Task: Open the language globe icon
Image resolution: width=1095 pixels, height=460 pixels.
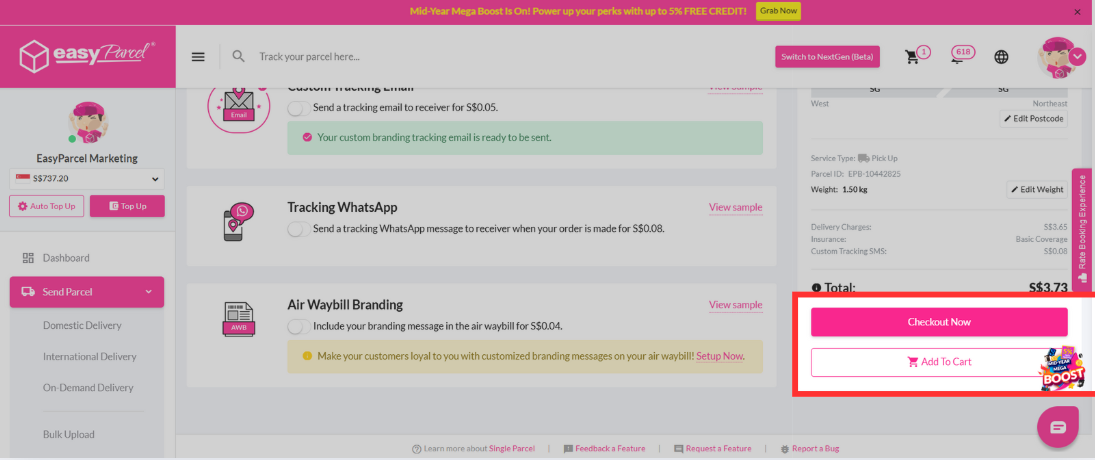Action: tap(1001, 57)
